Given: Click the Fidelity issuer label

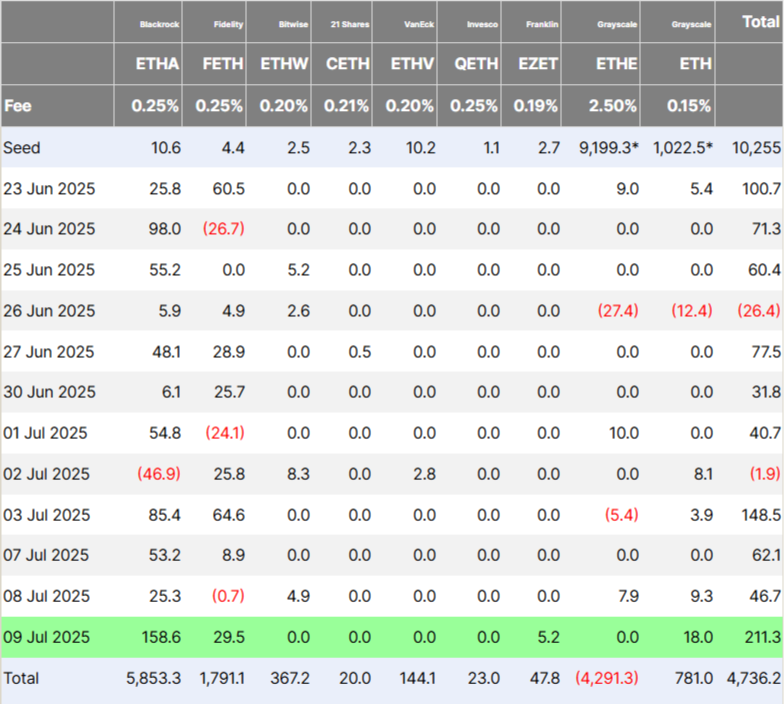Looking at the screenshot, I should [x=228, y=24].
